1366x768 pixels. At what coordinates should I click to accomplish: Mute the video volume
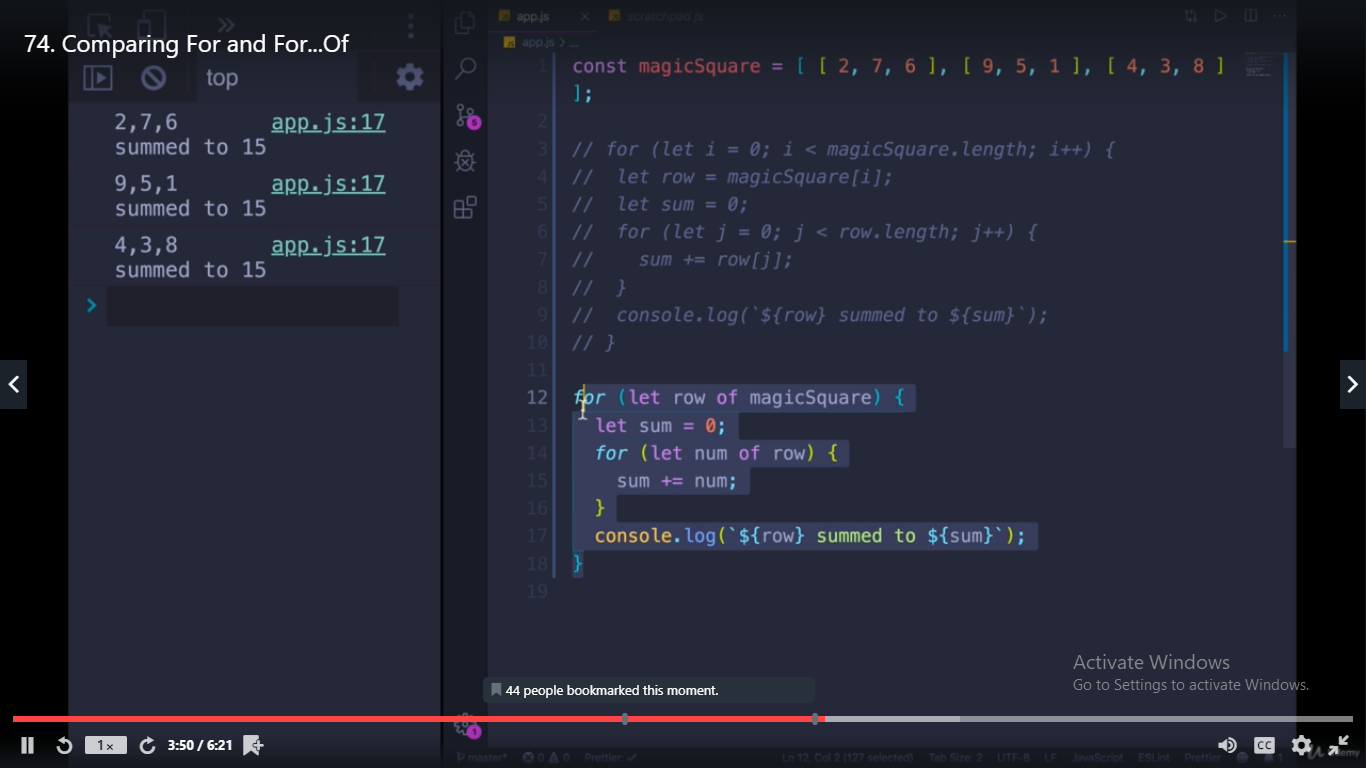pyautogui.click(x=1228, y=745)
